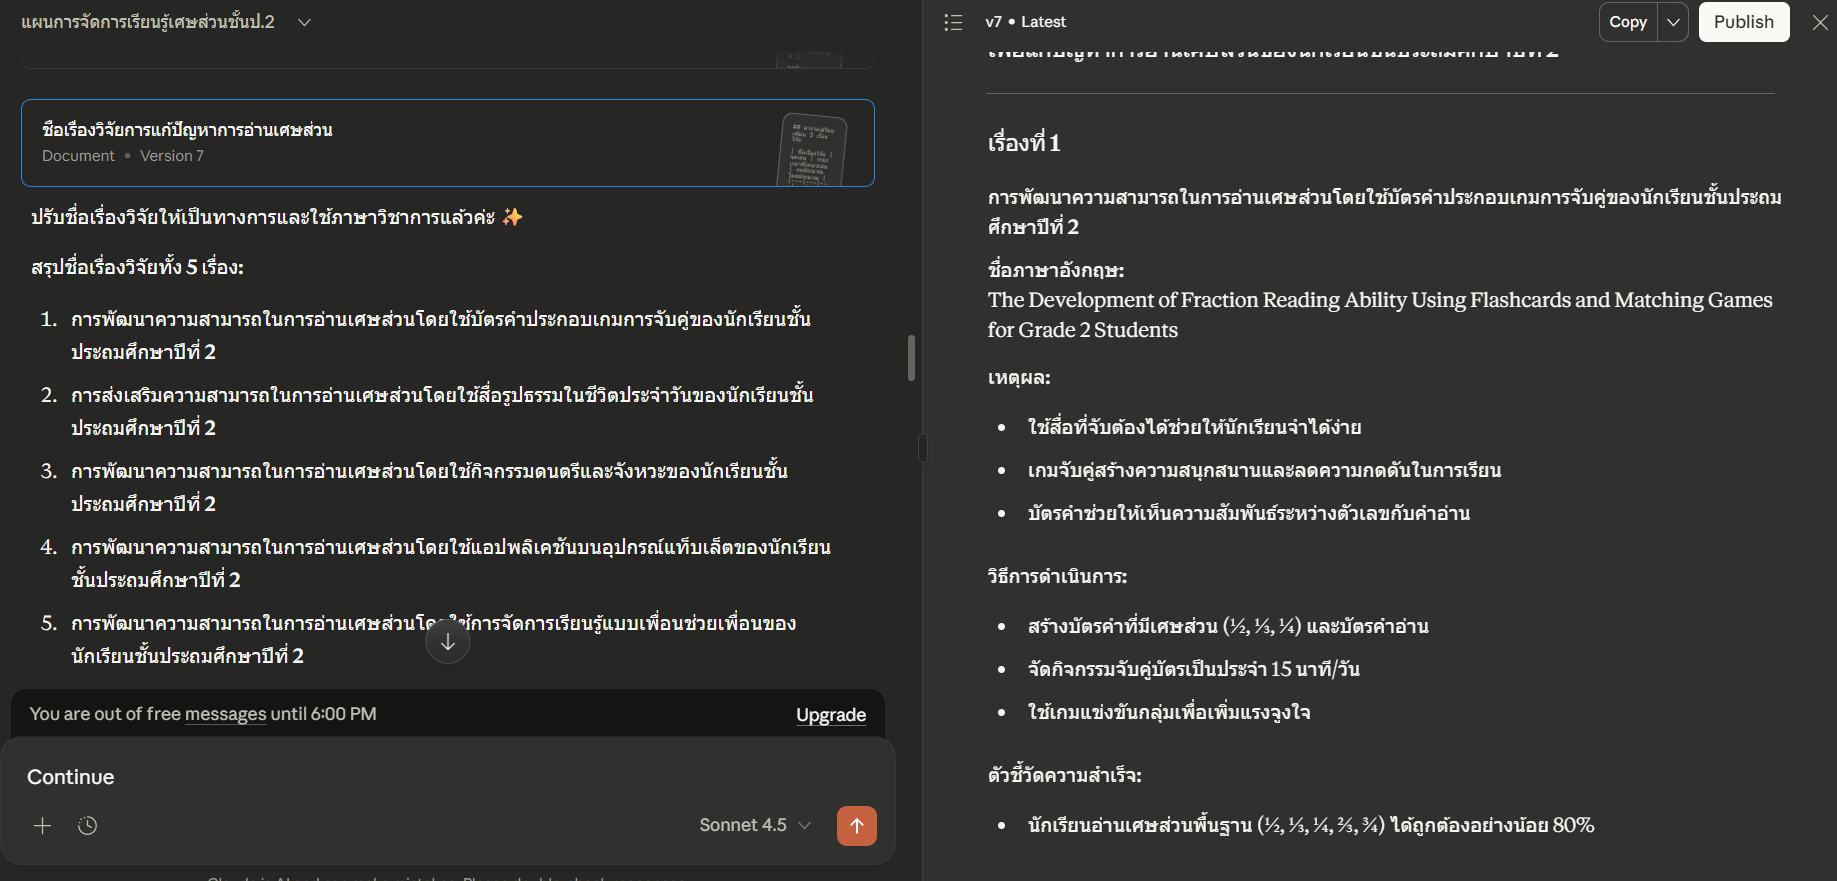Expand the dropdown arrow beside Copy
The height and width of the screenshot is (881, 1837).
click(1673, 22)
